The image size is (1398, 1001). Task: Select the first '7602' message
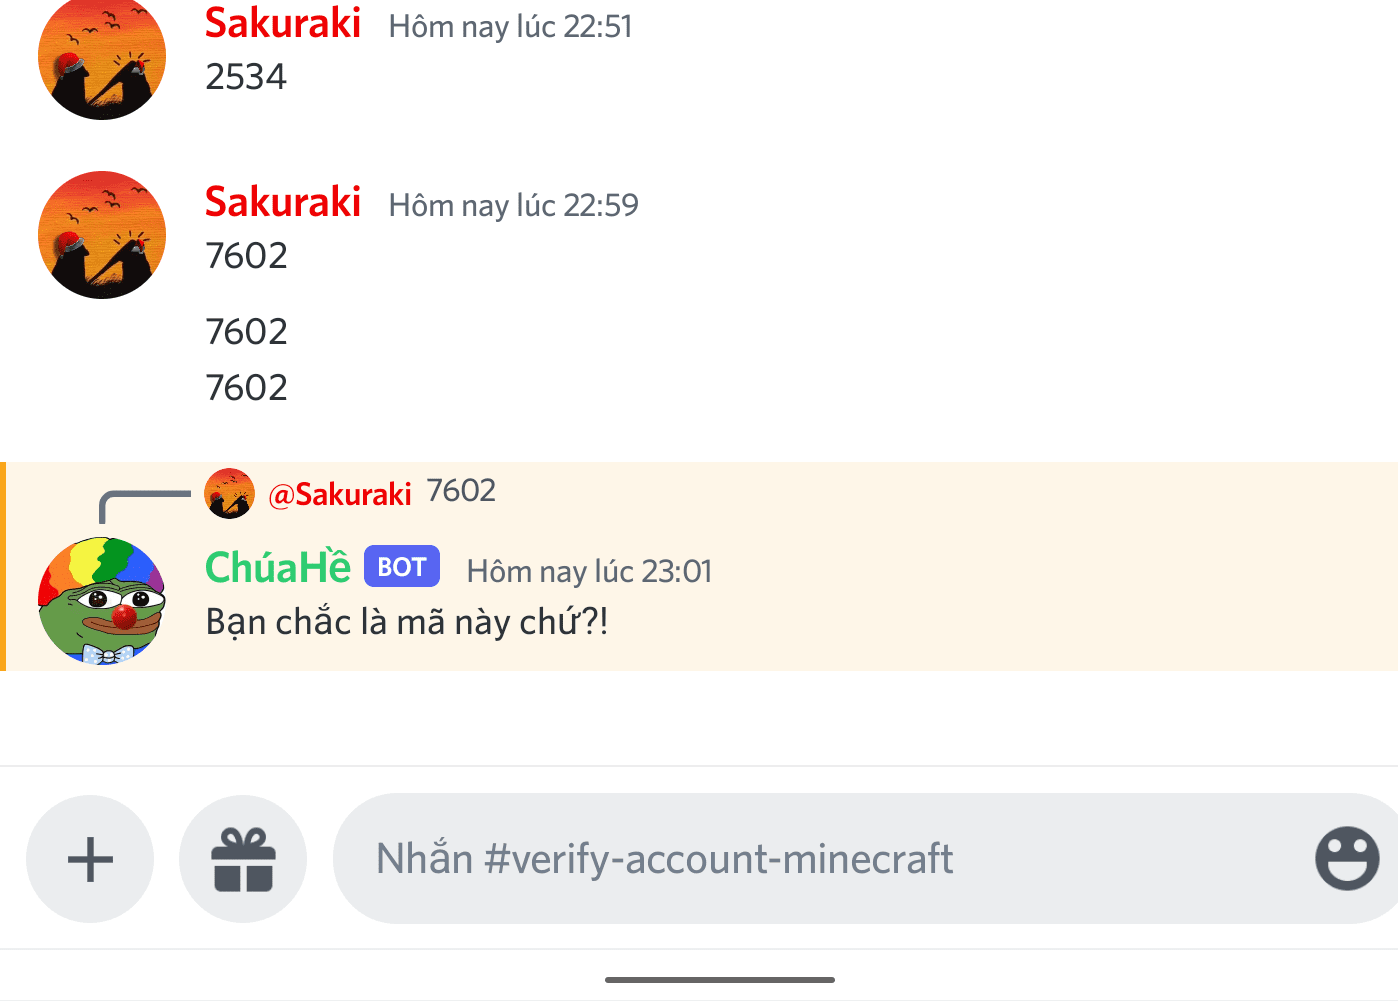pyautogui.click(x=246, y=255)
